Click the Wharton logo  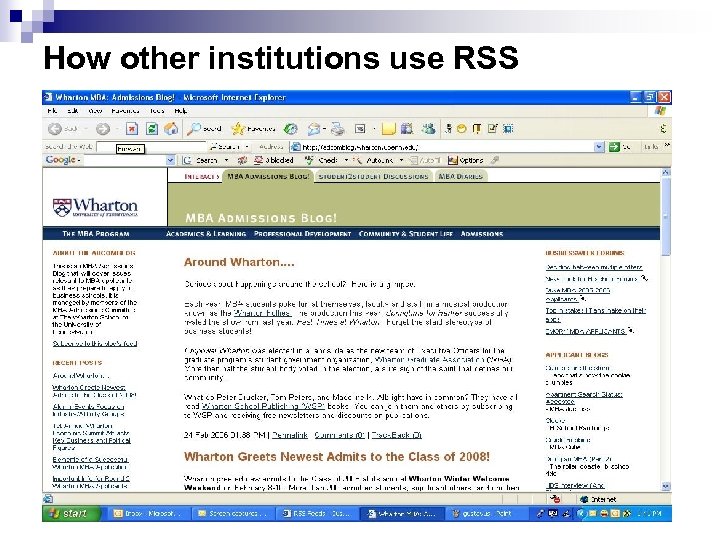(96, 207)
